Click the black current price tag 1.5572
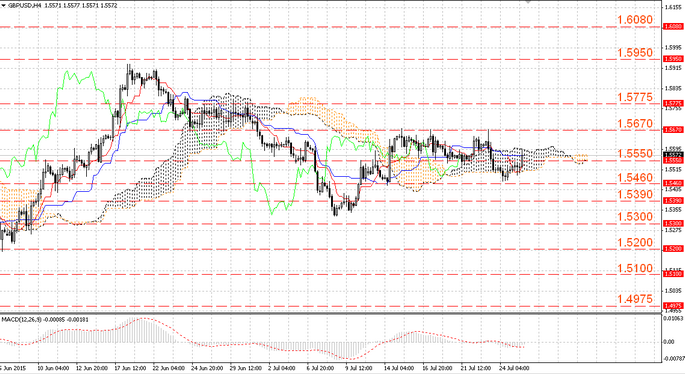The height and width of the screenshot is (374, 685). [x=673, y=155]
